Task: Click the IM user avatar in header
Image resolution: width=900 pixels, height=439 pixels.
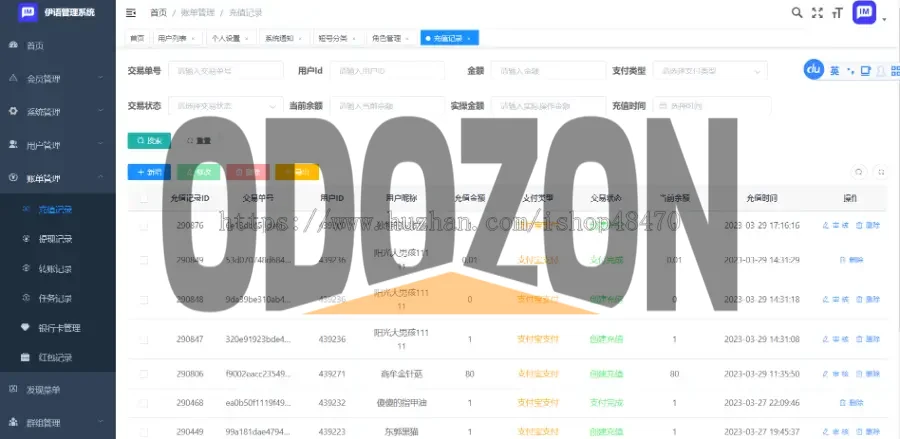Action: pos(864,12)
